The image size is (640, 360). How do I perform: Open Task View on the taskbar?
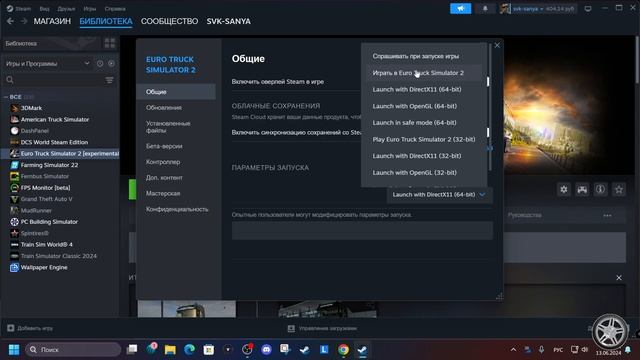coord(132,349)
